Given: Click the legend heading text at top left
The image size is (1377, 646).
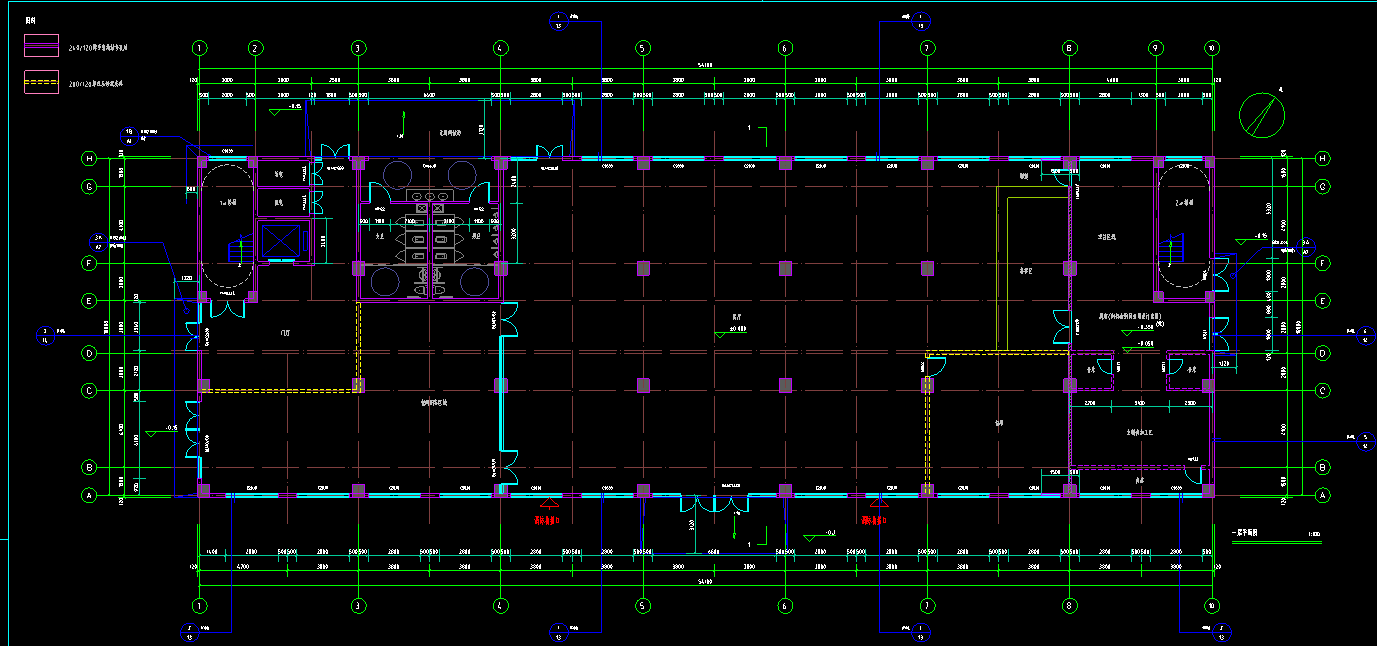Looking at the screenshot, I should [x=30, y=19].
